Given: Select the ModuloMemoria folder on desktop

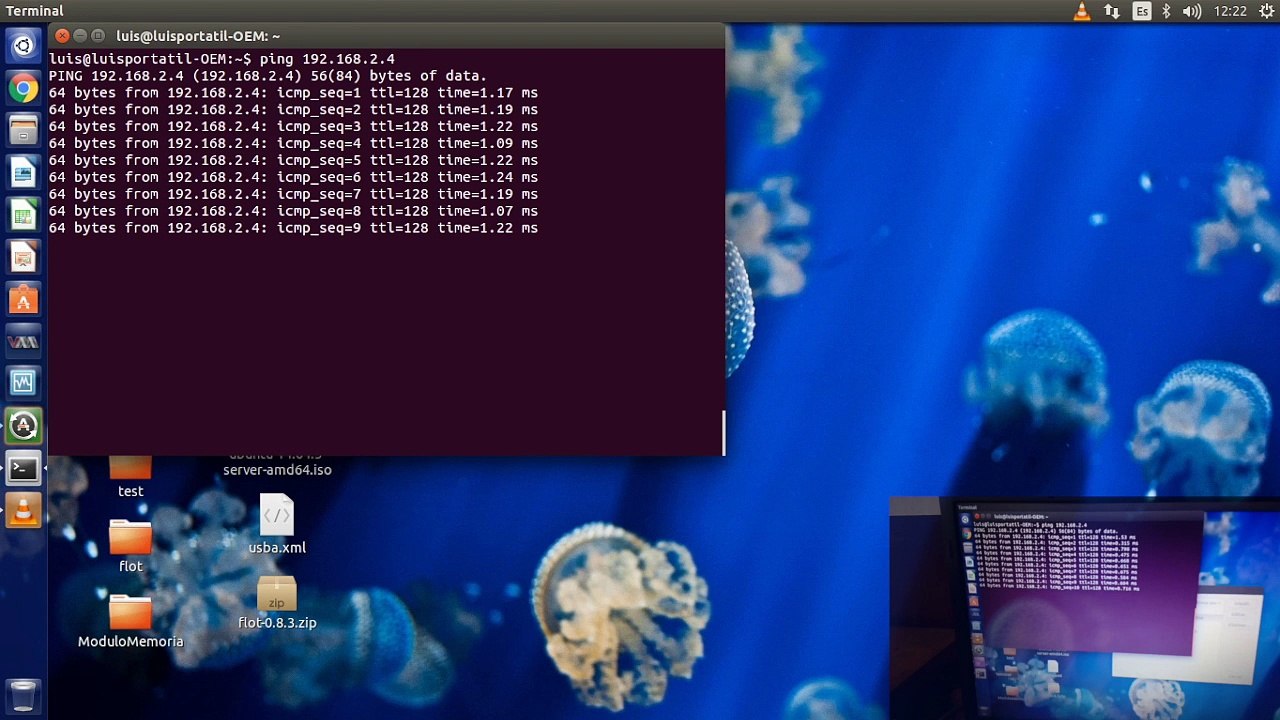Looking at the screenshot, I should [x=130, y=621].
